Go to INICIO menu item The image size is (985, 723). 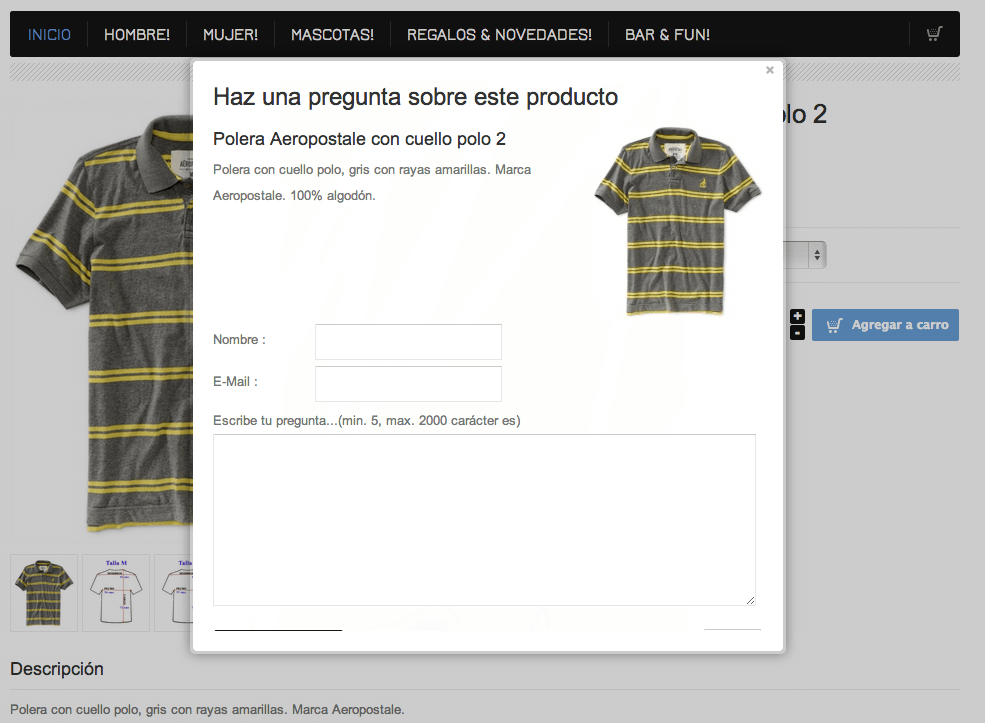coord(49,35)
